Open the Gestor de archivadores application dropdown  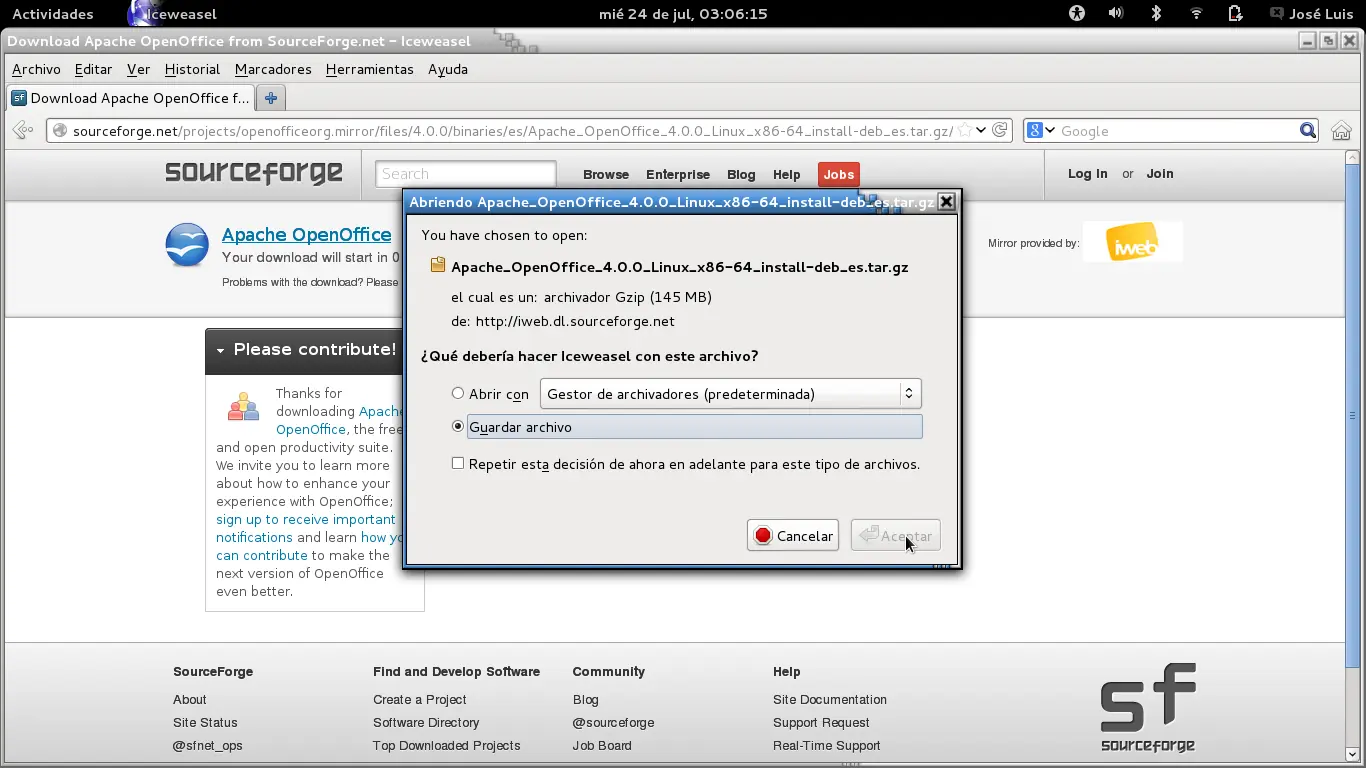(730, 393)
